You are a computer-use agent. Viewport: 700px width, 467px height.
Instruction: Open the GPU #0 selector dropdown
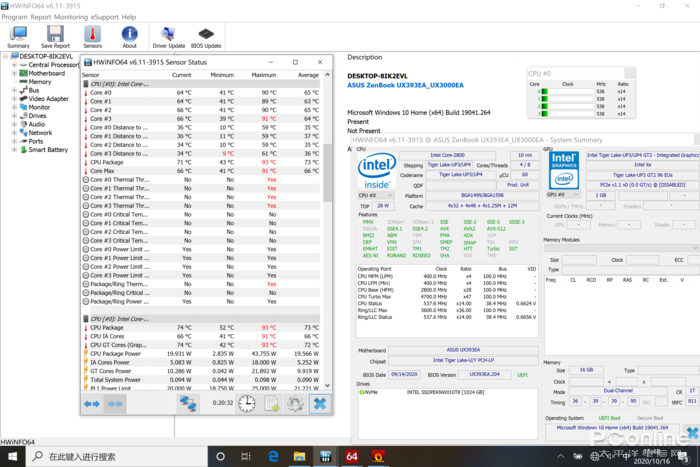click(x=563, y=195)
